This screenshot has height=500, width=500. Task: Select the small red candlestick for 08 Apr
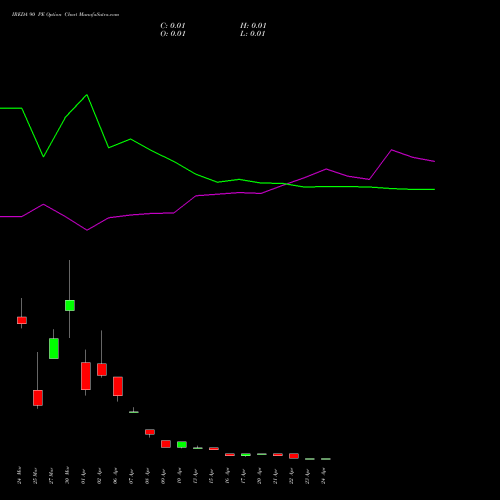click(x=150, y=432)
